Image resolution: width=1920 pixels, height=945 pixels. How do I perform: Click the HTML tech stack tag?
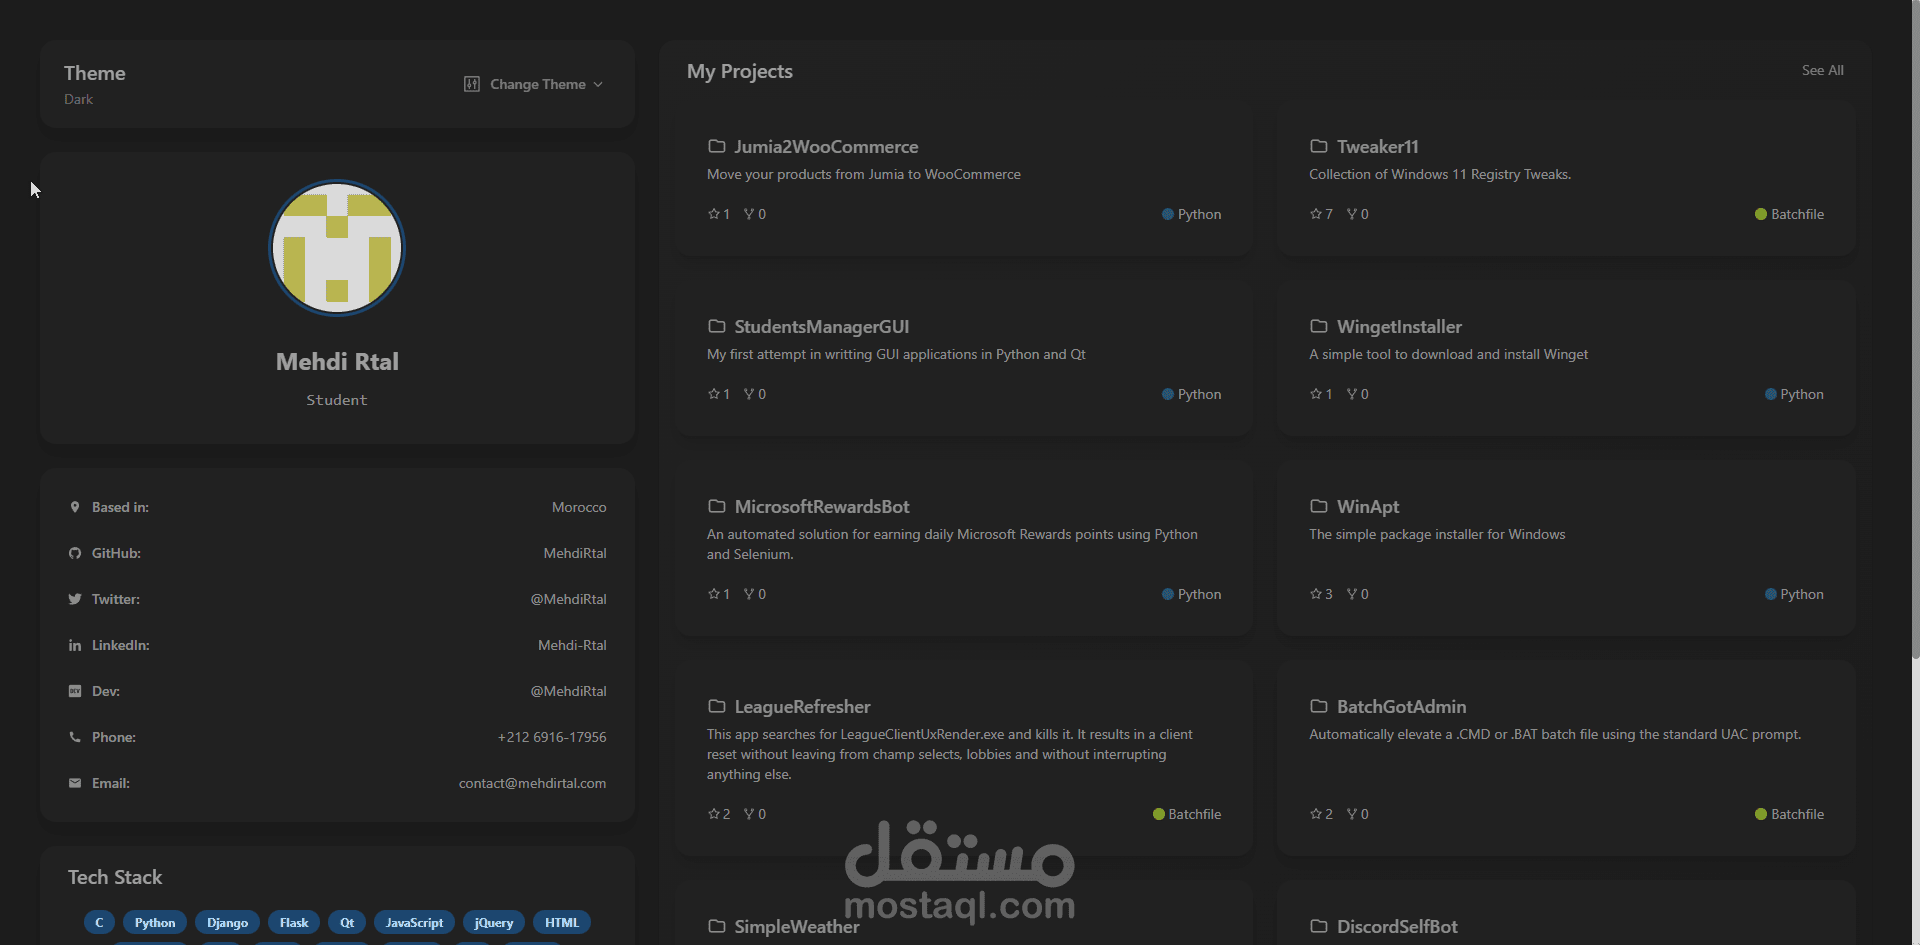[x=562, y=922]
